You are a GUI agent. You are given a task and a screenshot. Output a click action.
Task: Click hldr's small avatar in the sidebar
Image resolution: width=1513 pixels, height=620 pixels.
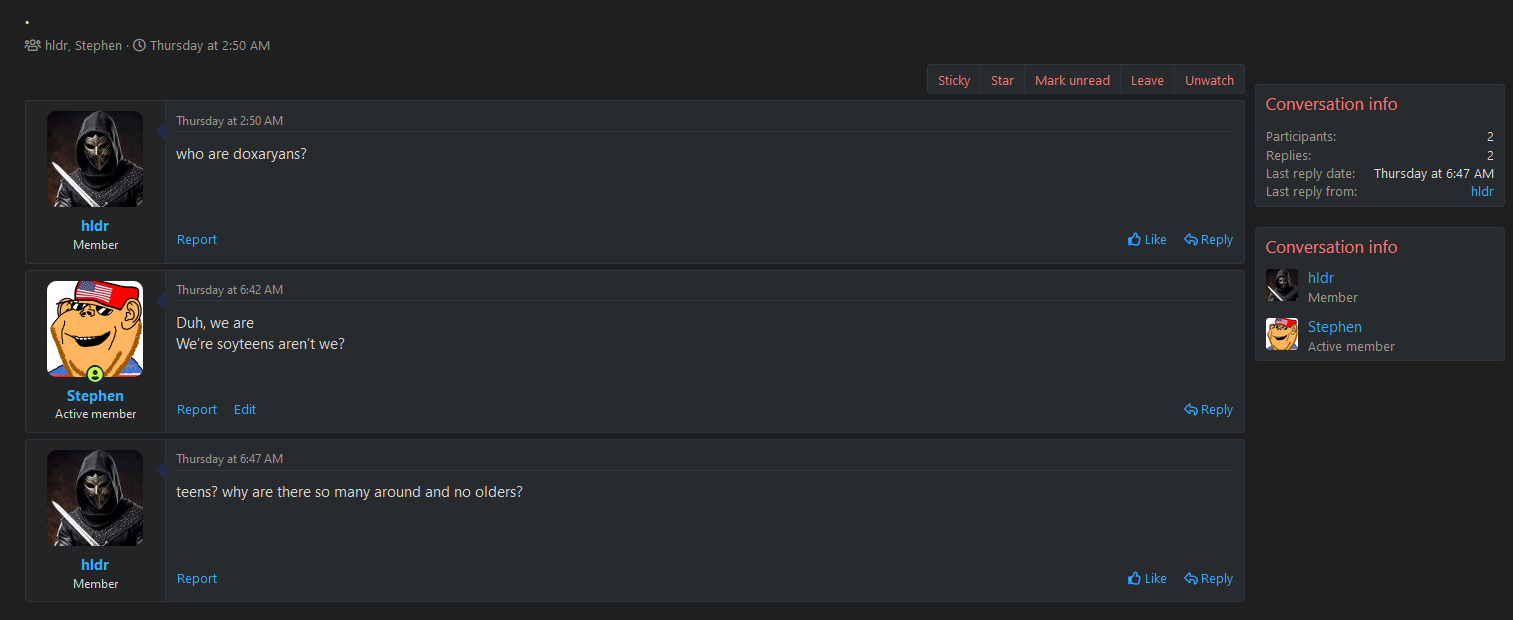pyautogui.click(x=1282, y=285)
